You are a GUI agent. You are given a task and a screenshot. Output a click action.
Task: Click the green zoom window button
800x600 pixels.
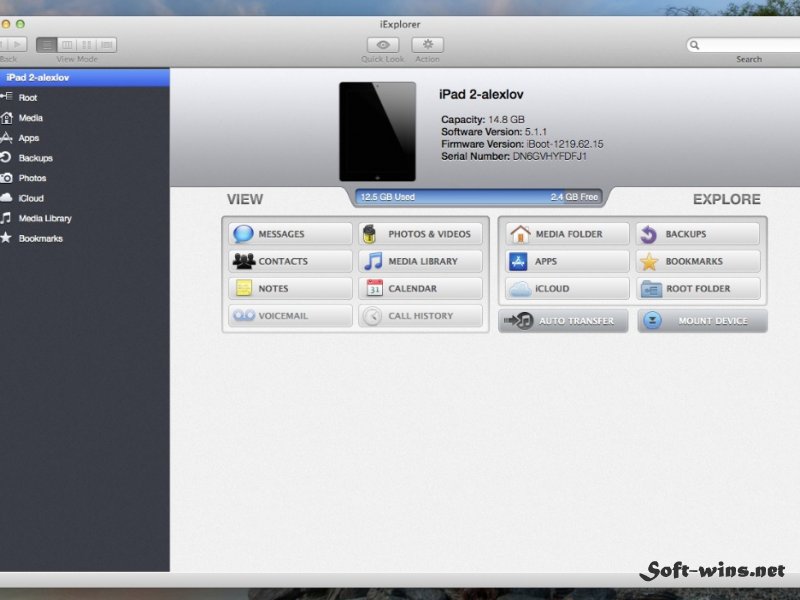point(20,24)
